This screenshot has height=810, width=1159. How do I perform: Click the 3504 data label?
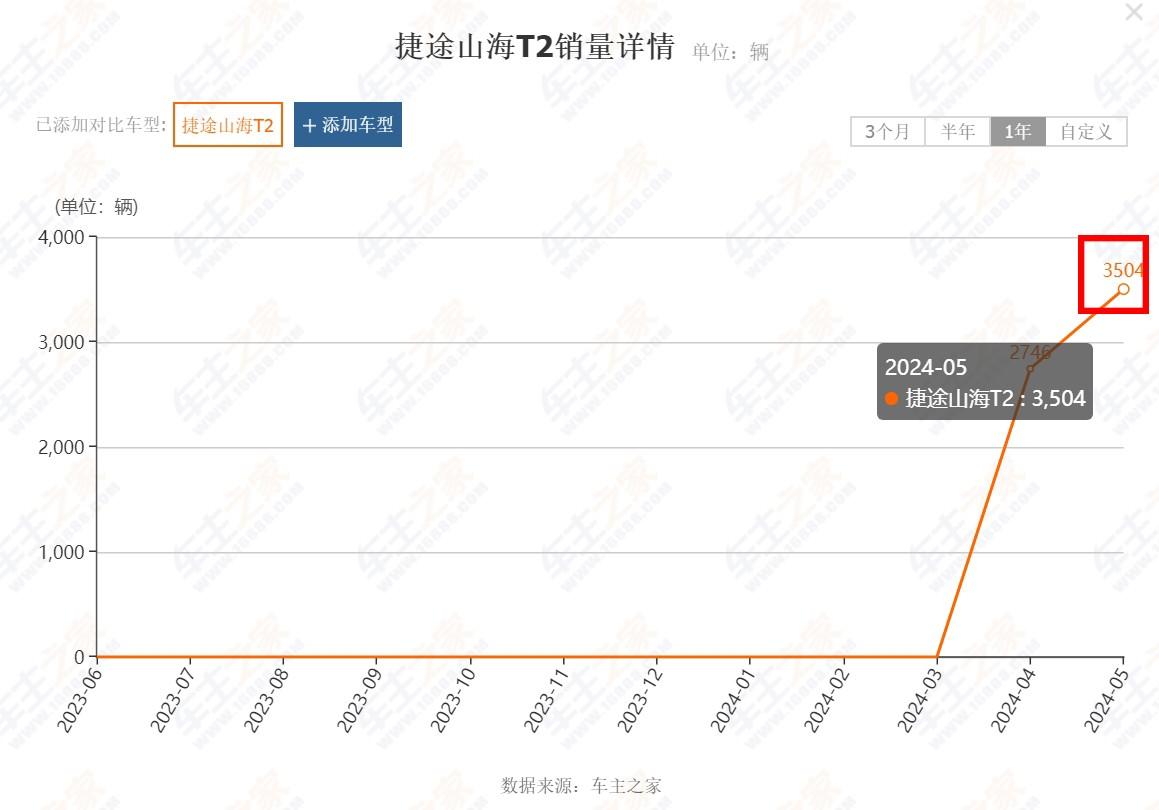coord(1123,270)
